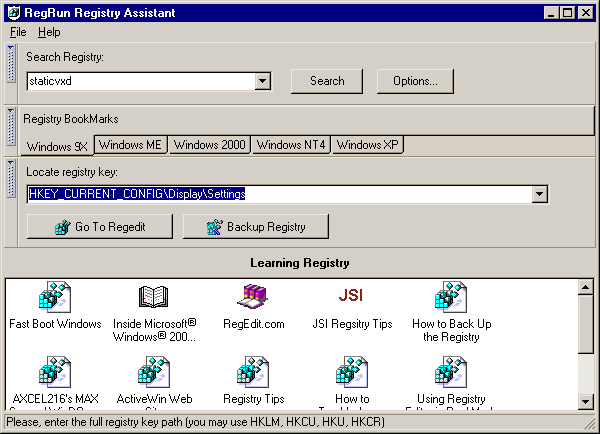Switch to the Windows ME tab
Image resolution: width=600 pixels, height=434 pixels.
coord(130,145)
